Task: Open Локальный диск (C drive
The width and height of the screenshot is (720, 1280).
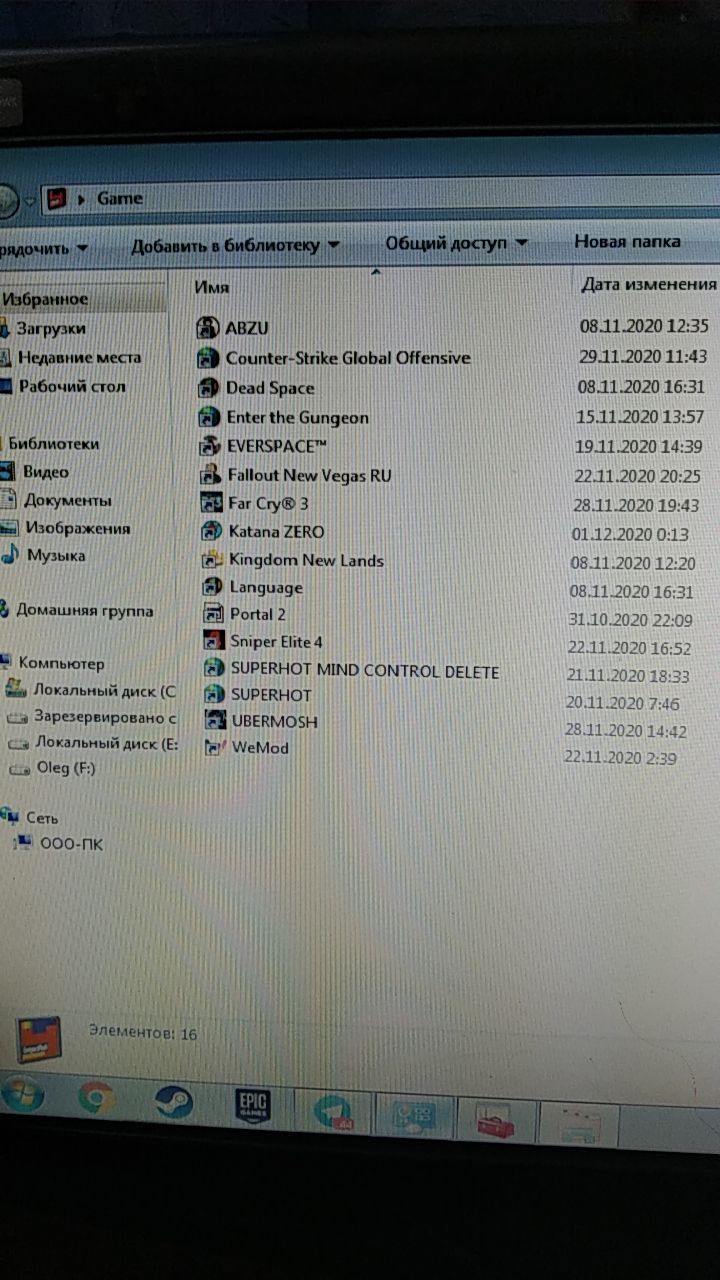Action: [x=104, y=690]
